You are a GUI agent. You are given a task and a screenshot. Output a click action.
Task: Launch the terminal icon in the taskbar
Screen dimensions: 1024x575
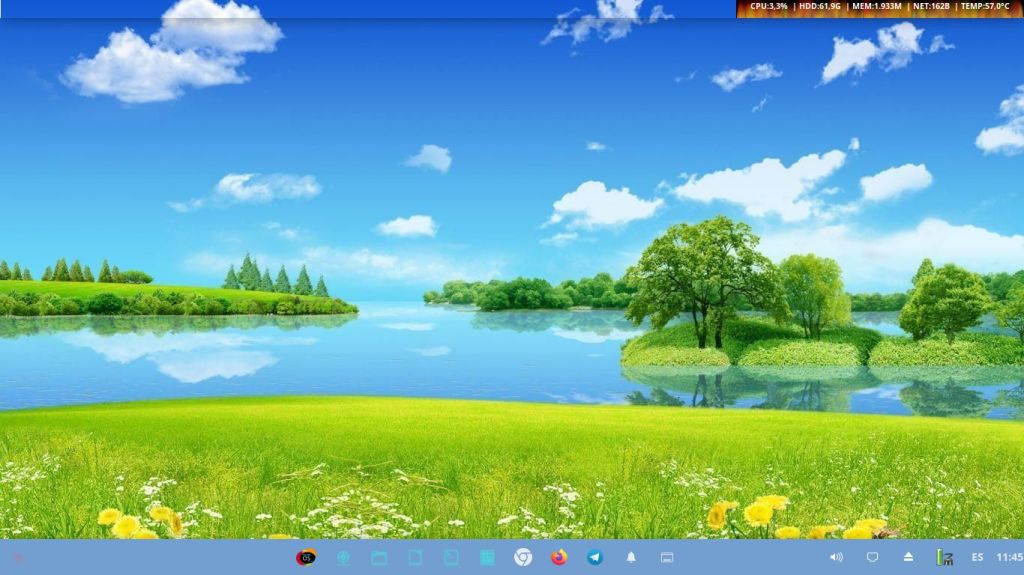(451, 557)
